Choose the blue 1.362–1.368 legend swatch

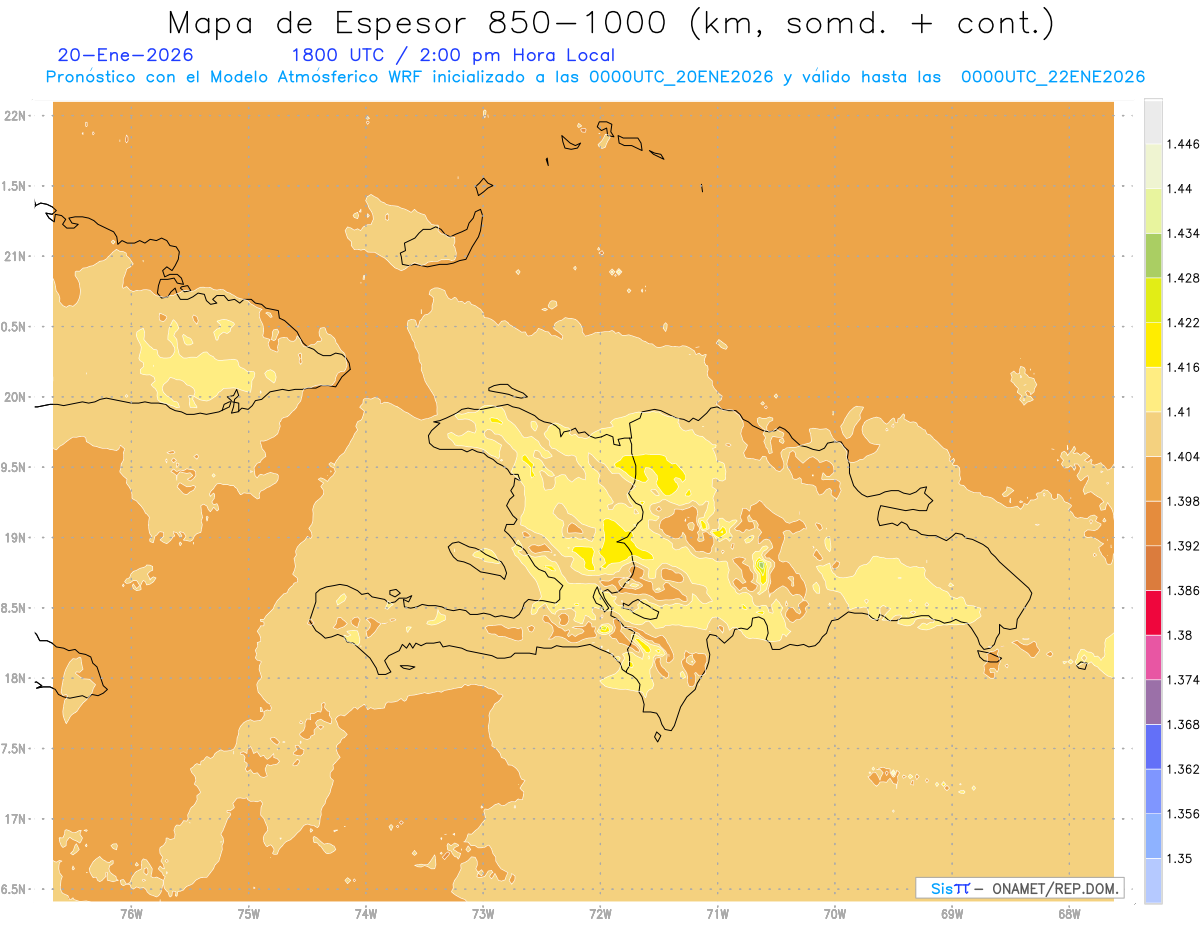click(x=1153, y=747)
